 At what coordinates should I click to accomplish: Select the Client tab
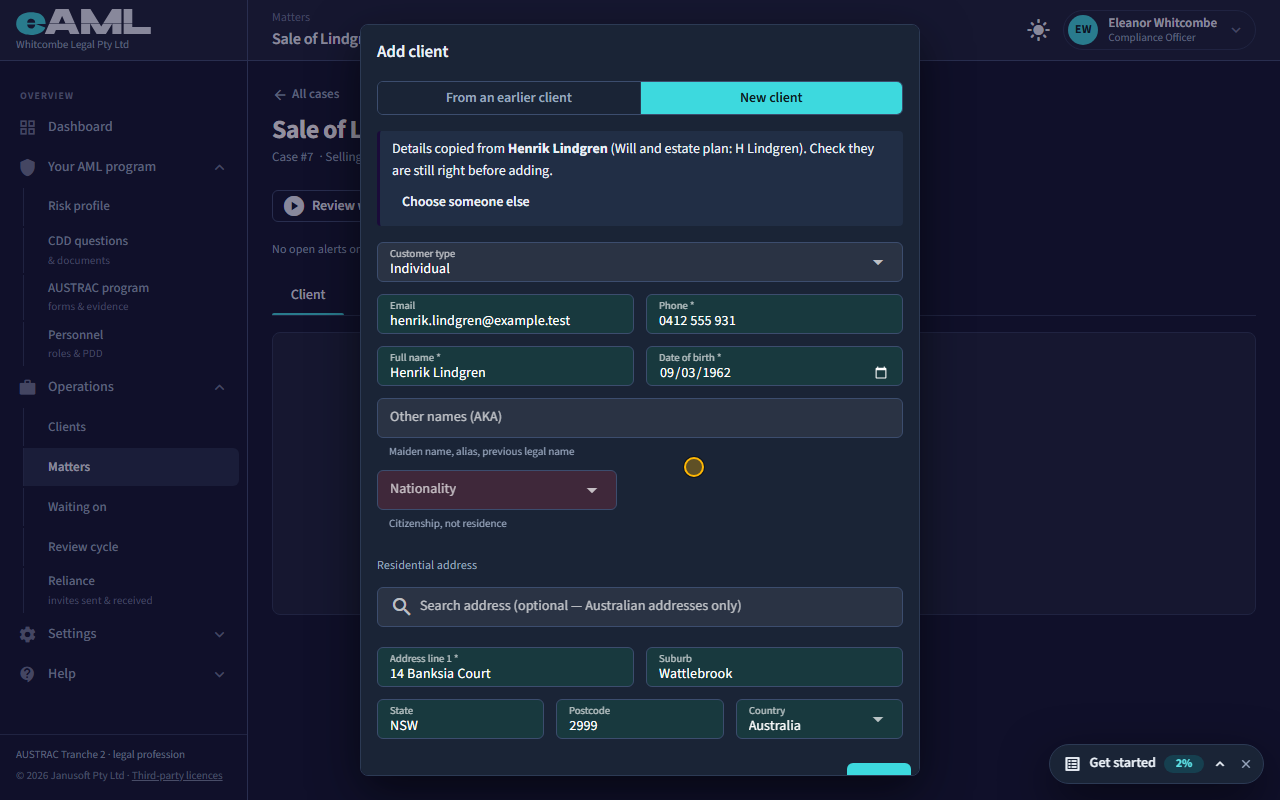coord(308,295)
